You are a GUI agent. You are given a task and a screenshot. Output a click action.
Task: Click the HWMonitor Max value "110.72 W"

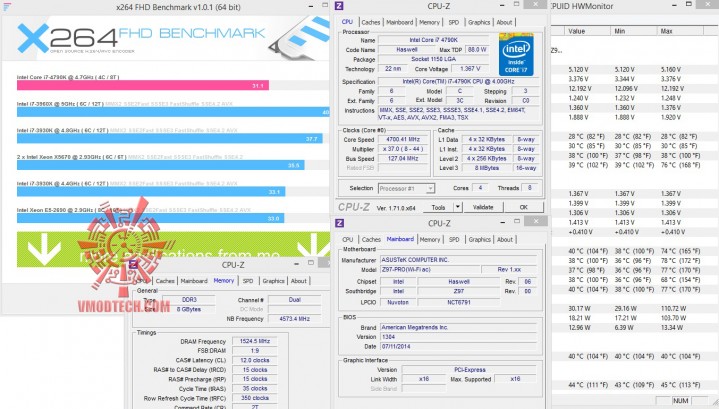coord(674,309)
